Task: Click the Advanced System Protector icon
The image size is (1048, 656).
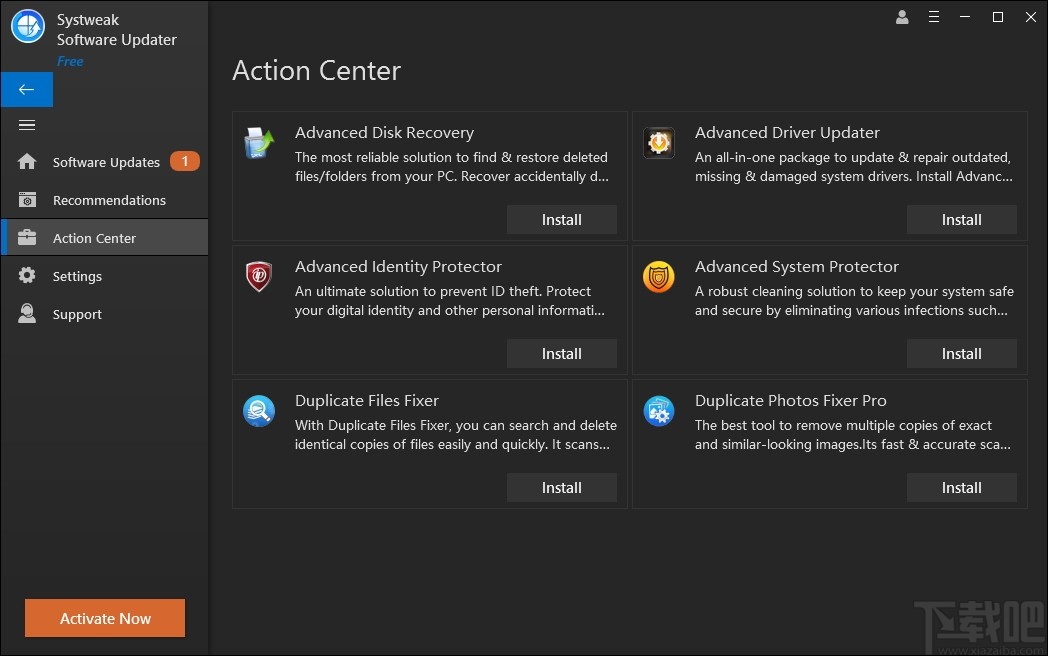Action: [x=659, y=277]
